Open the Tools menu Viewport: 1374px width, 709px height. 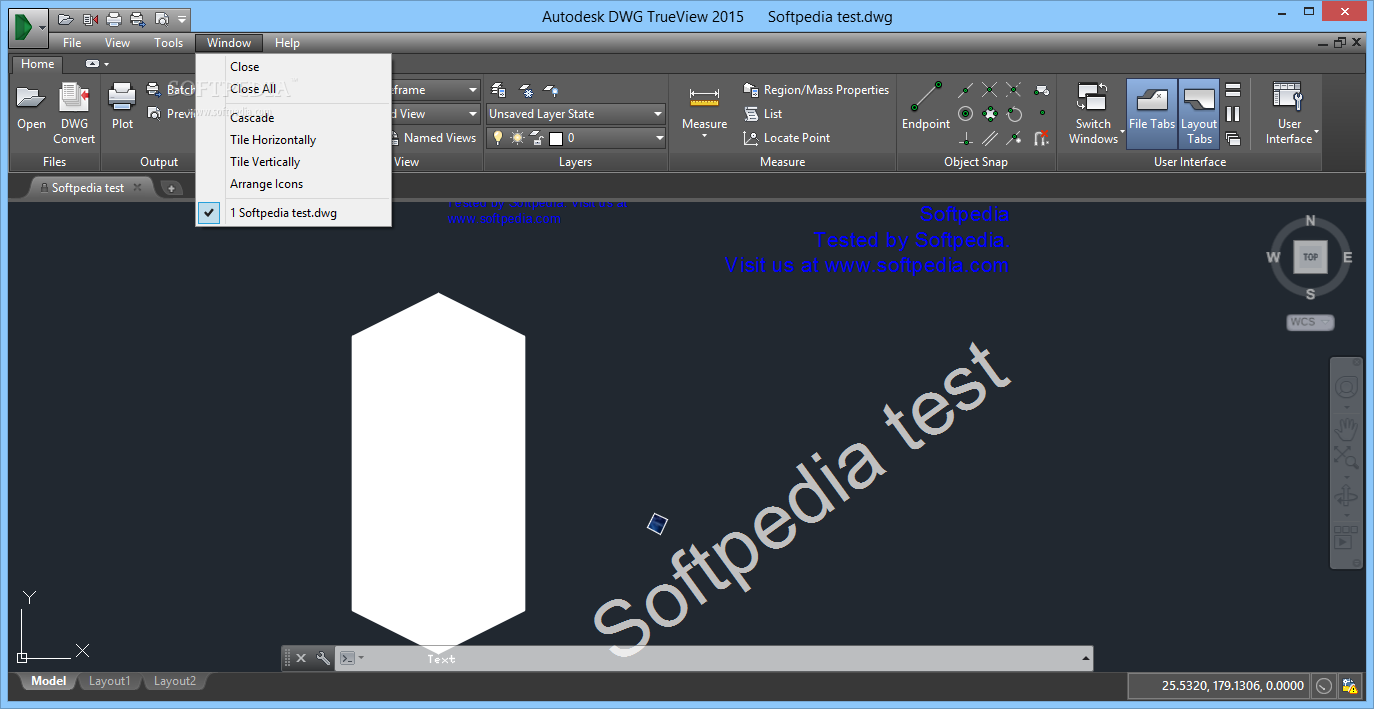[x=168, y=43]
